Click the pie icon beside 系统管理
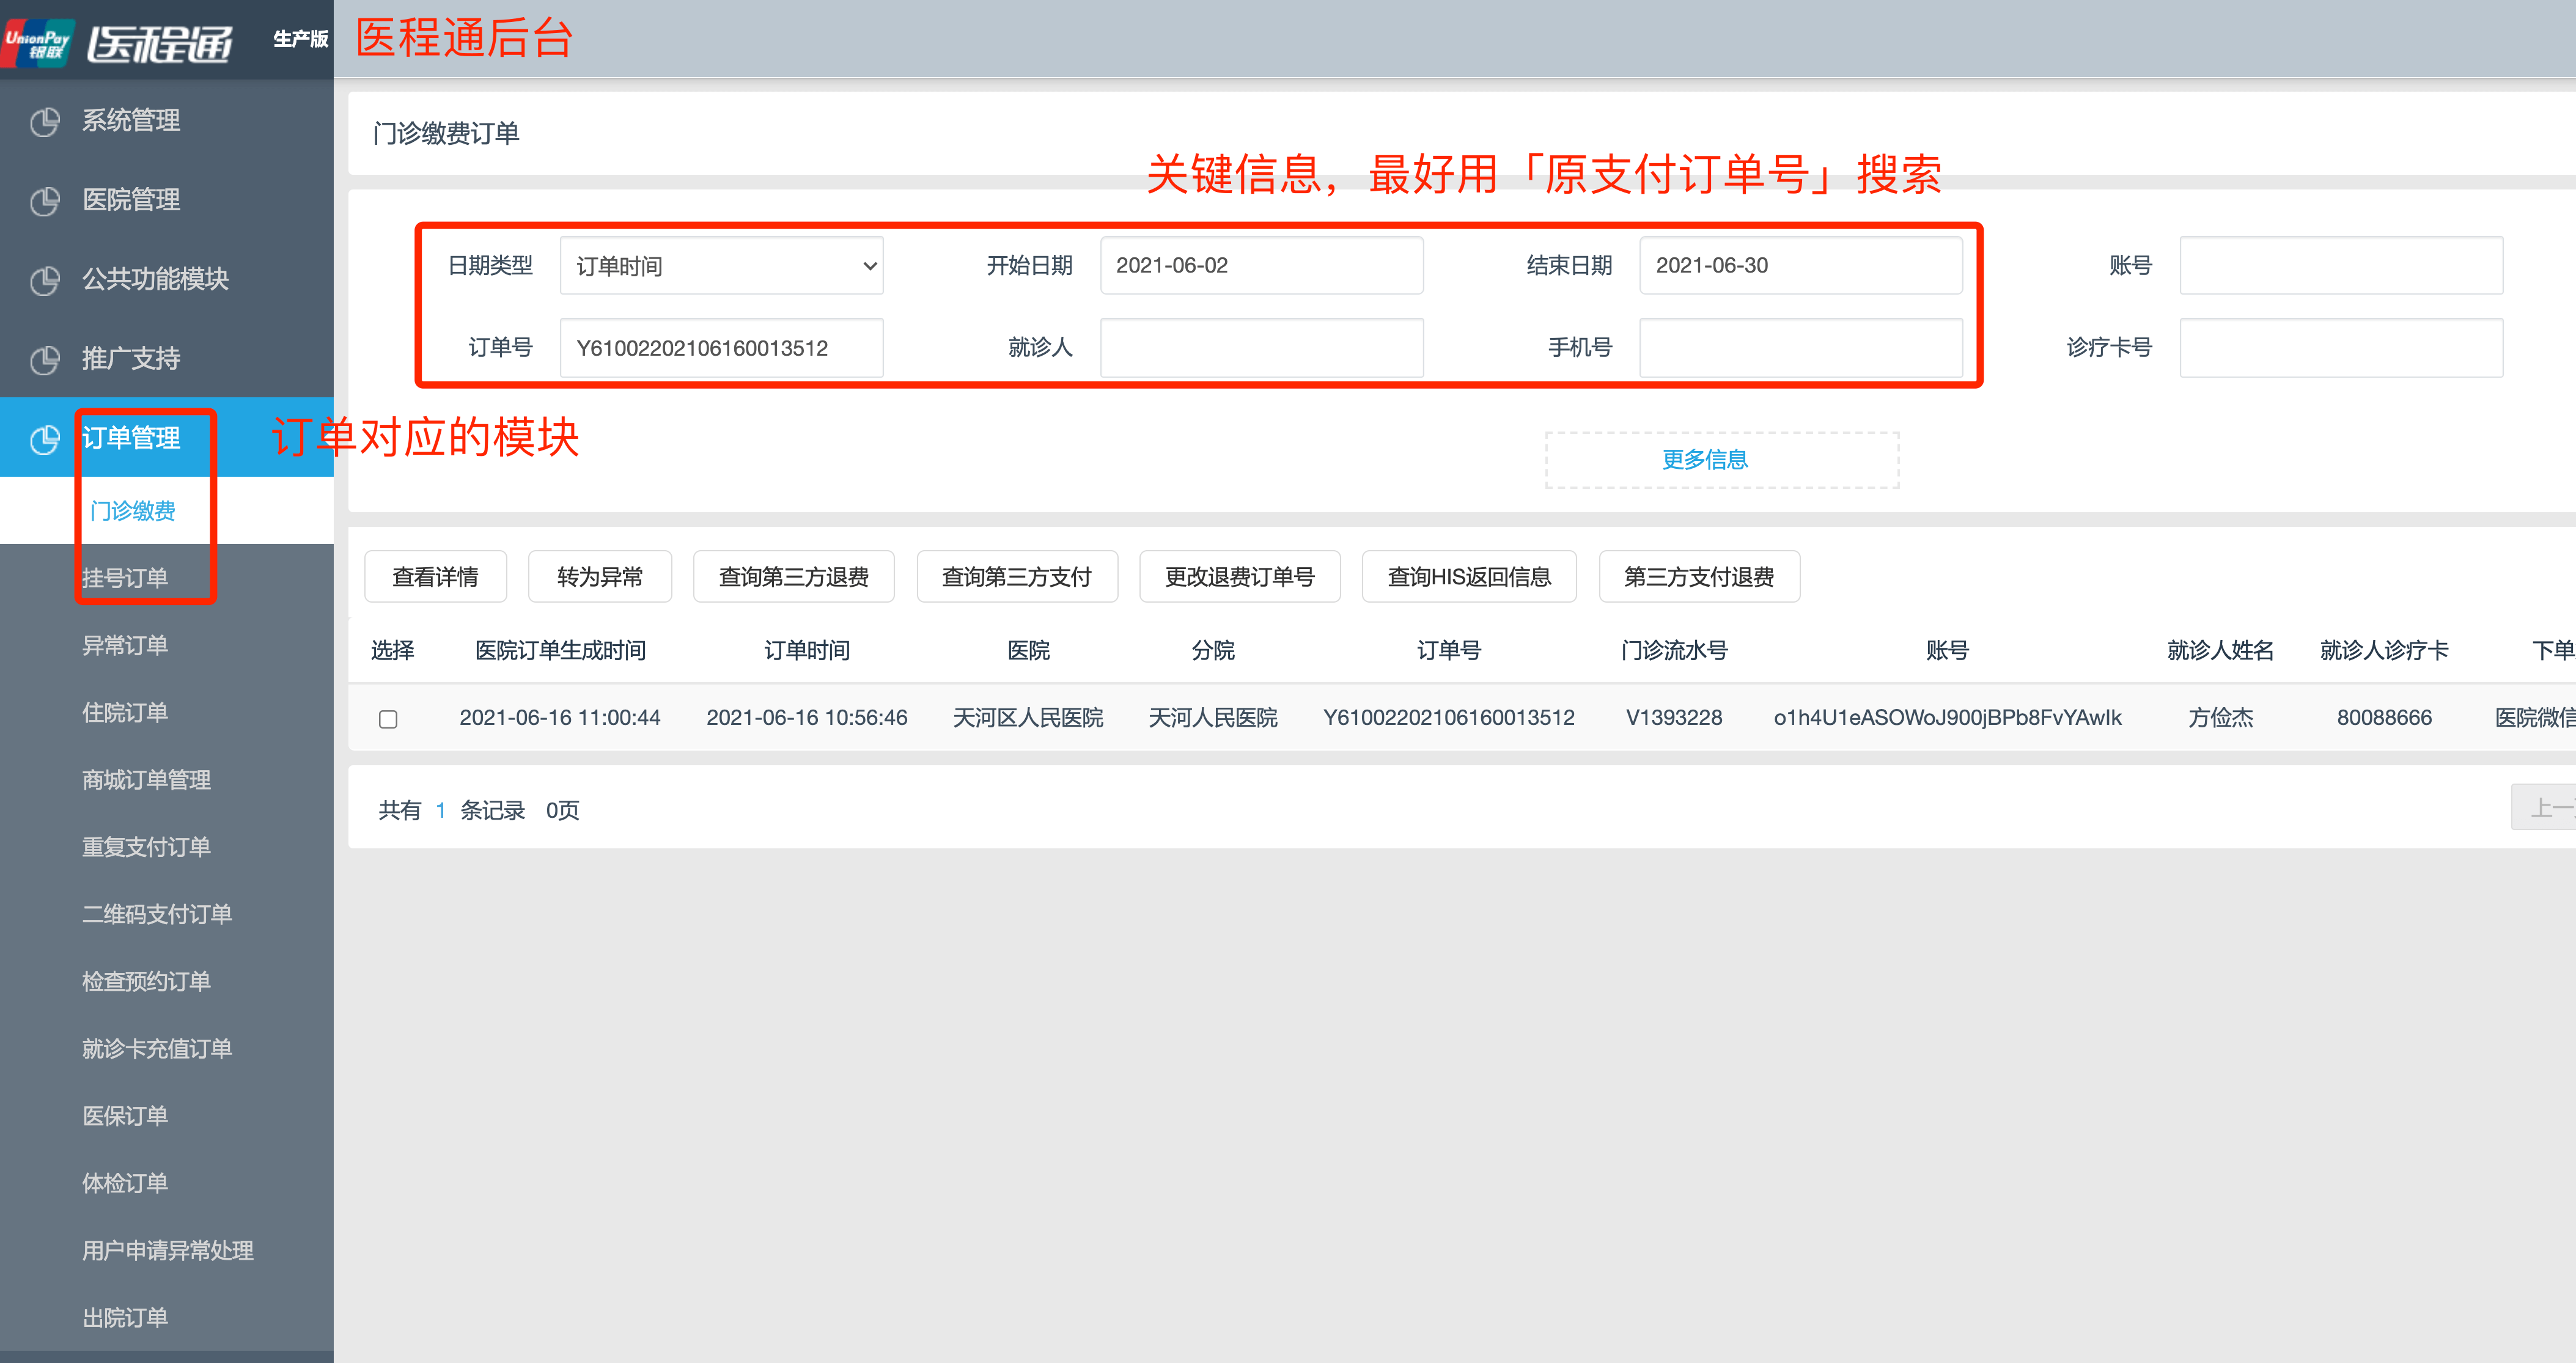Image resolution: width=2576 pixels, height=1363 pixels. pos(44,121)
